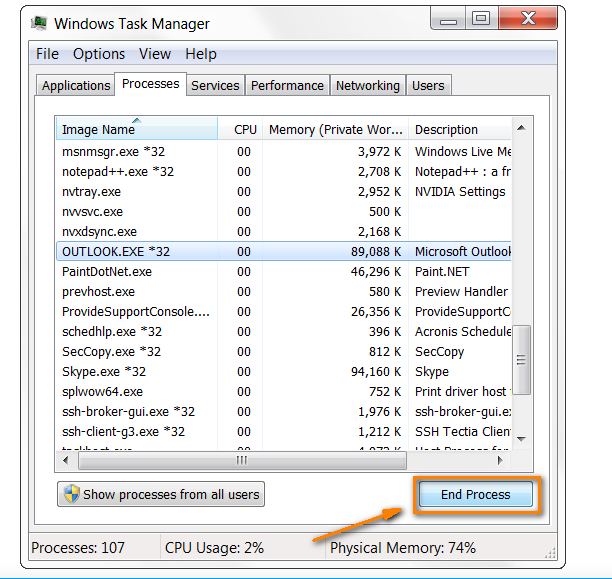
Task: Click the vertical scrollbar thumb
Action: (521, 360)
